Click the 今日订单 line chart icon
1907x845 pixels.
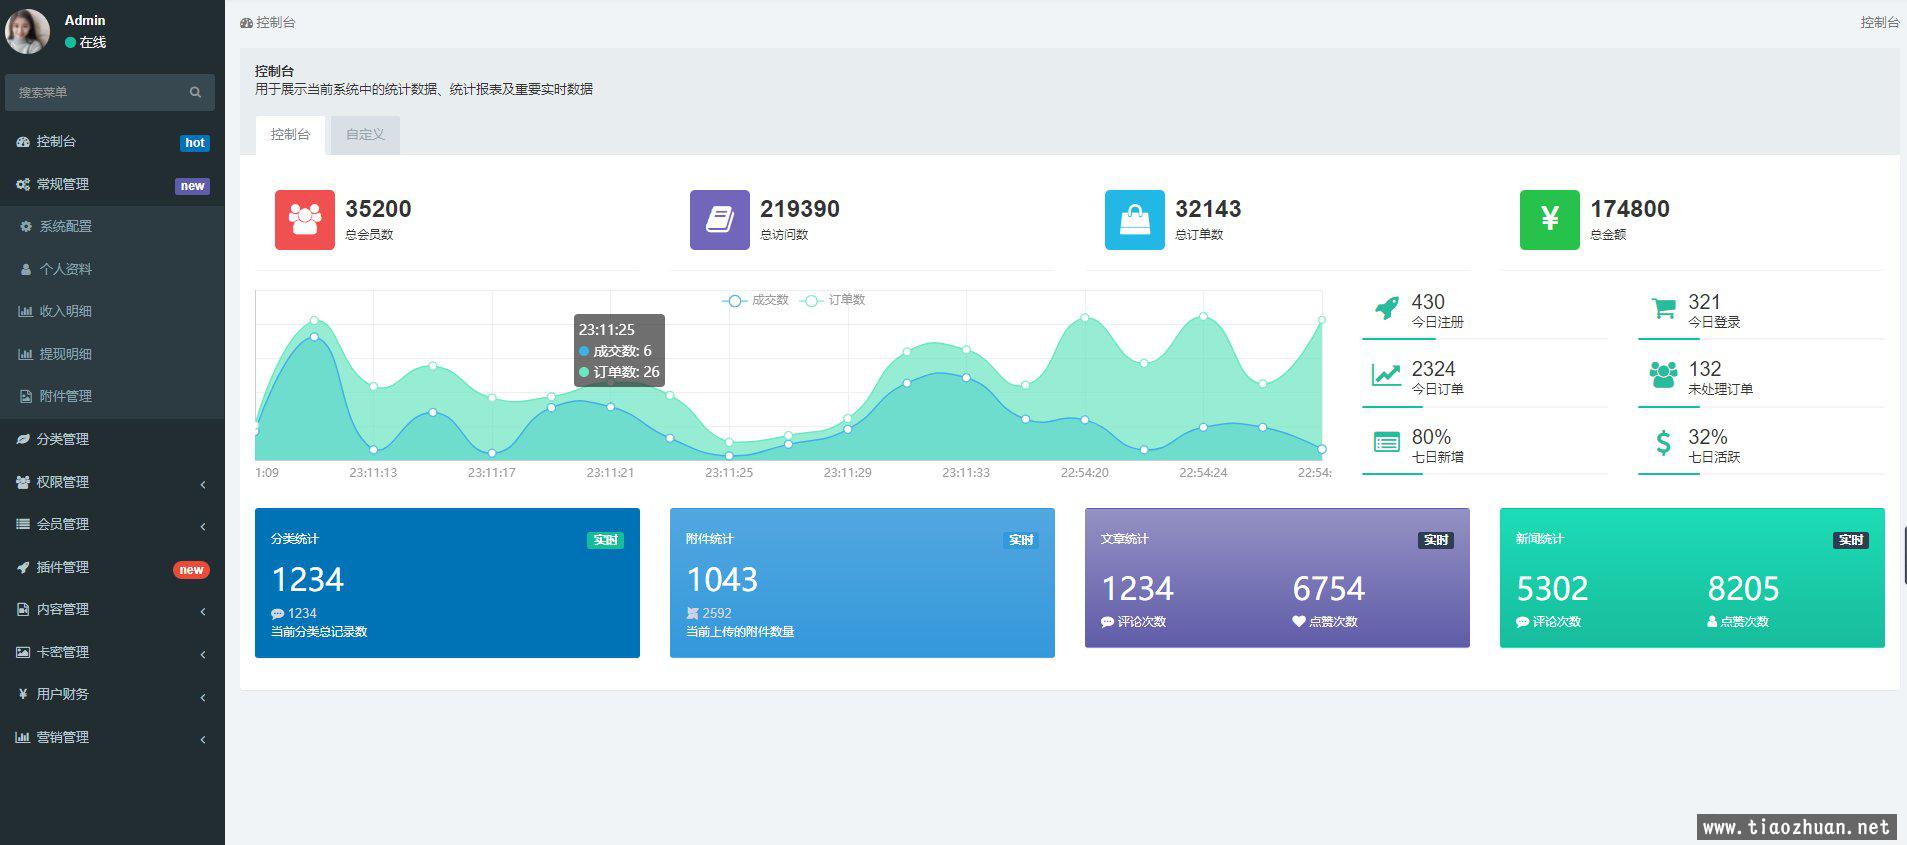pyautogui.click(x=1386, y=375)
